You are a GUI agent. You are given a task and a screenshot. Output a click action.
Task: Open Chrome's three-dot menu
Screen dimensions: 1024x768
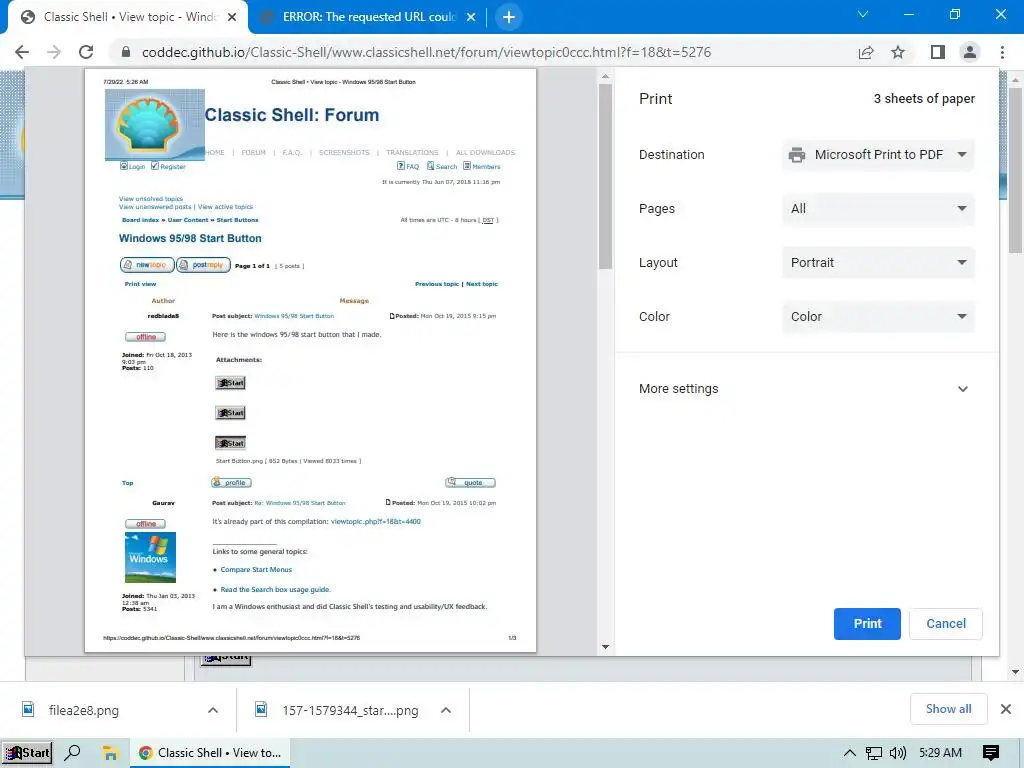1002,52
